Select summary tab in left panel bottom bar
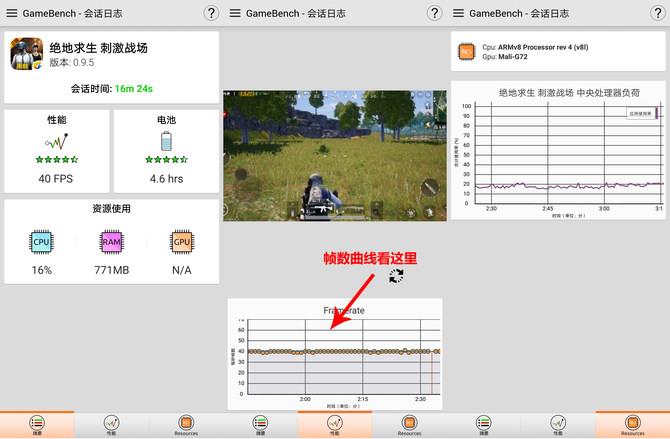The image size is (670, 439). pos(37,425)
